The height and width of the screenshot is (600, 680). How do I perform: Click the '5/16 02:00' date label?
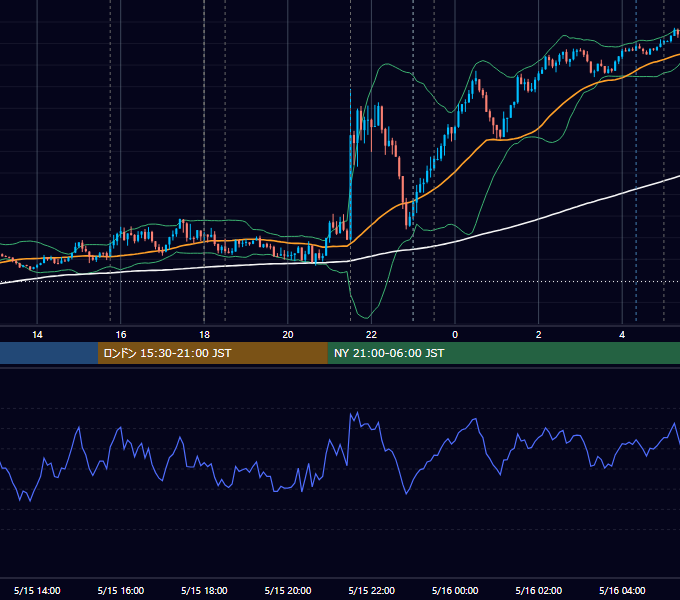point(539,590)
